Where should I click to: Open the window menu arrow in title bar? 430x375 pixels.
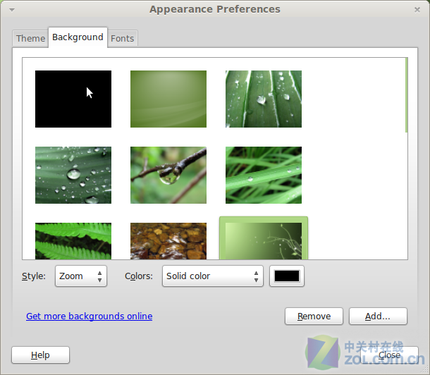tap(12, 10)
